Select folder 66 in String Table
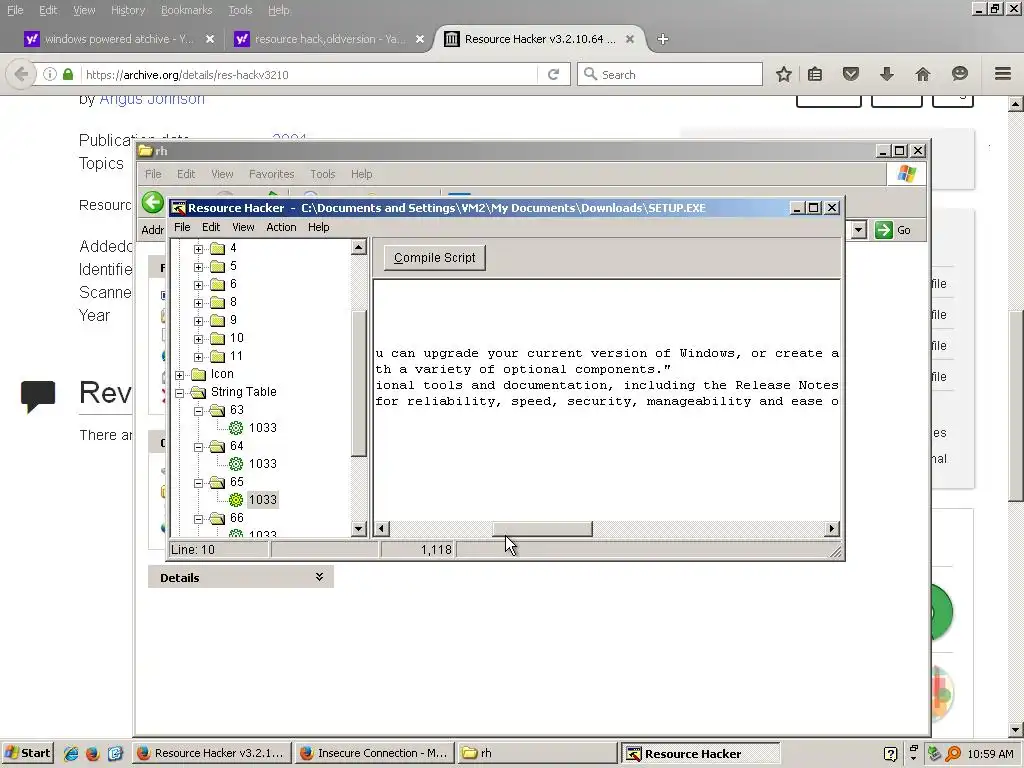The height and width of the screenshot is (768, 1024). pos(236,518)
